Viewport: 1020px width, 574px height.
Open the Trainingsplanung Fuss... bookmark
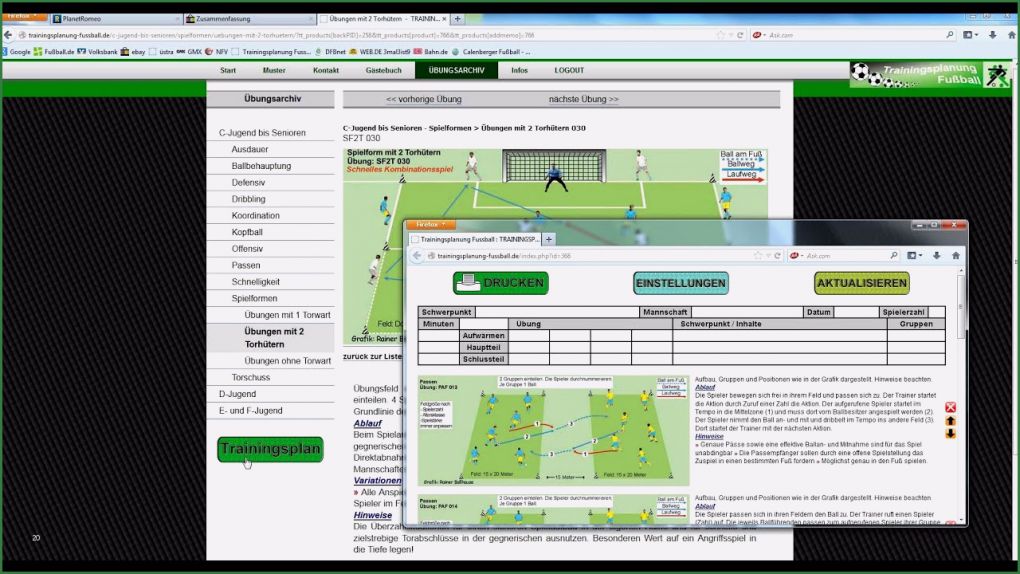click(x=271, y=51)
